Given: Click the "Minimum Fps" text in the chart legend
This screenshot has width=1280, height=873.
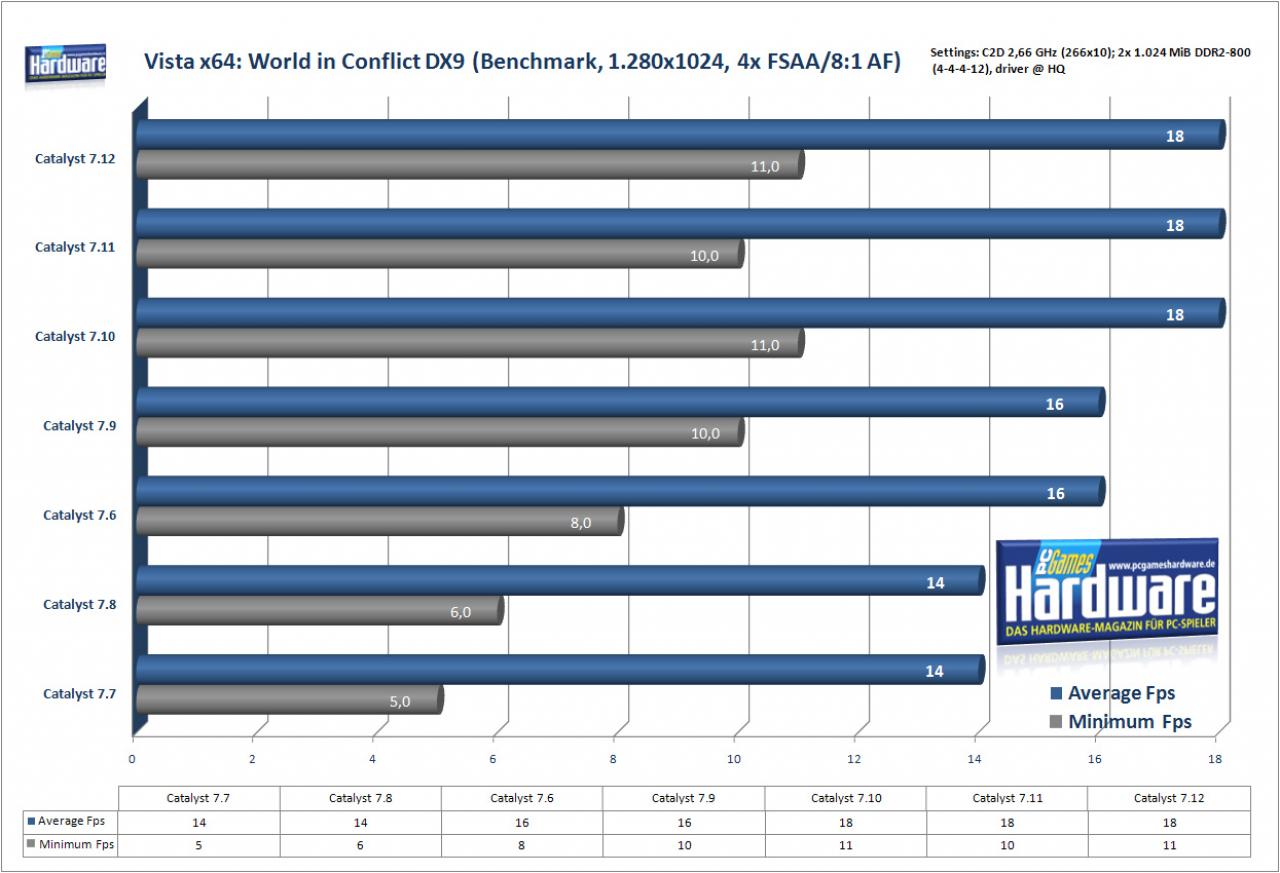Looking at the screenshot, I should pyautogui.click(x=1130, y=722).
